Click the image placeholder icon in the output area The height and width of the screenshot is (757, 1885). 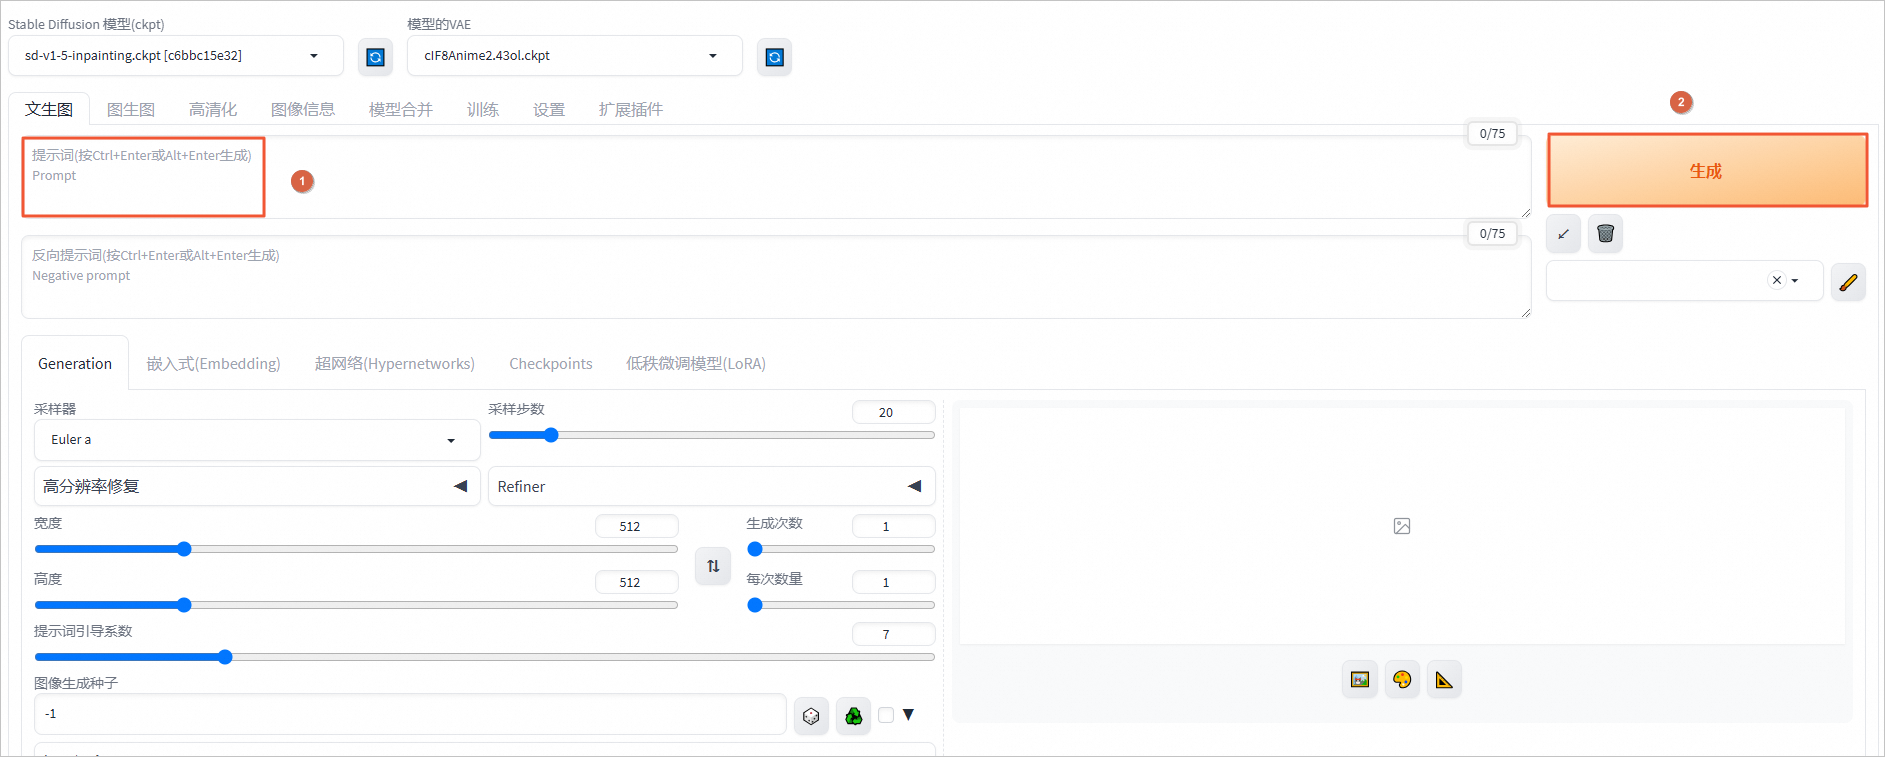[1402, 526]
